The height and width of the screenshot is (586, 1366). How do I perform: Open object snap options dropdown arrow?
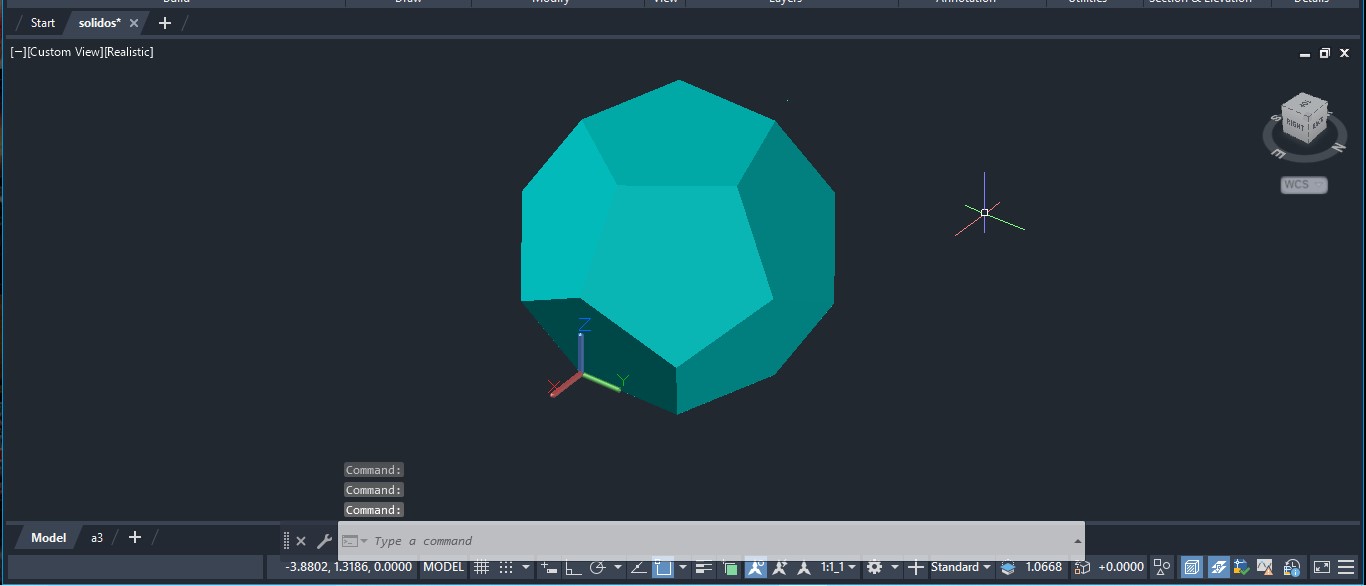pos(683,567)
